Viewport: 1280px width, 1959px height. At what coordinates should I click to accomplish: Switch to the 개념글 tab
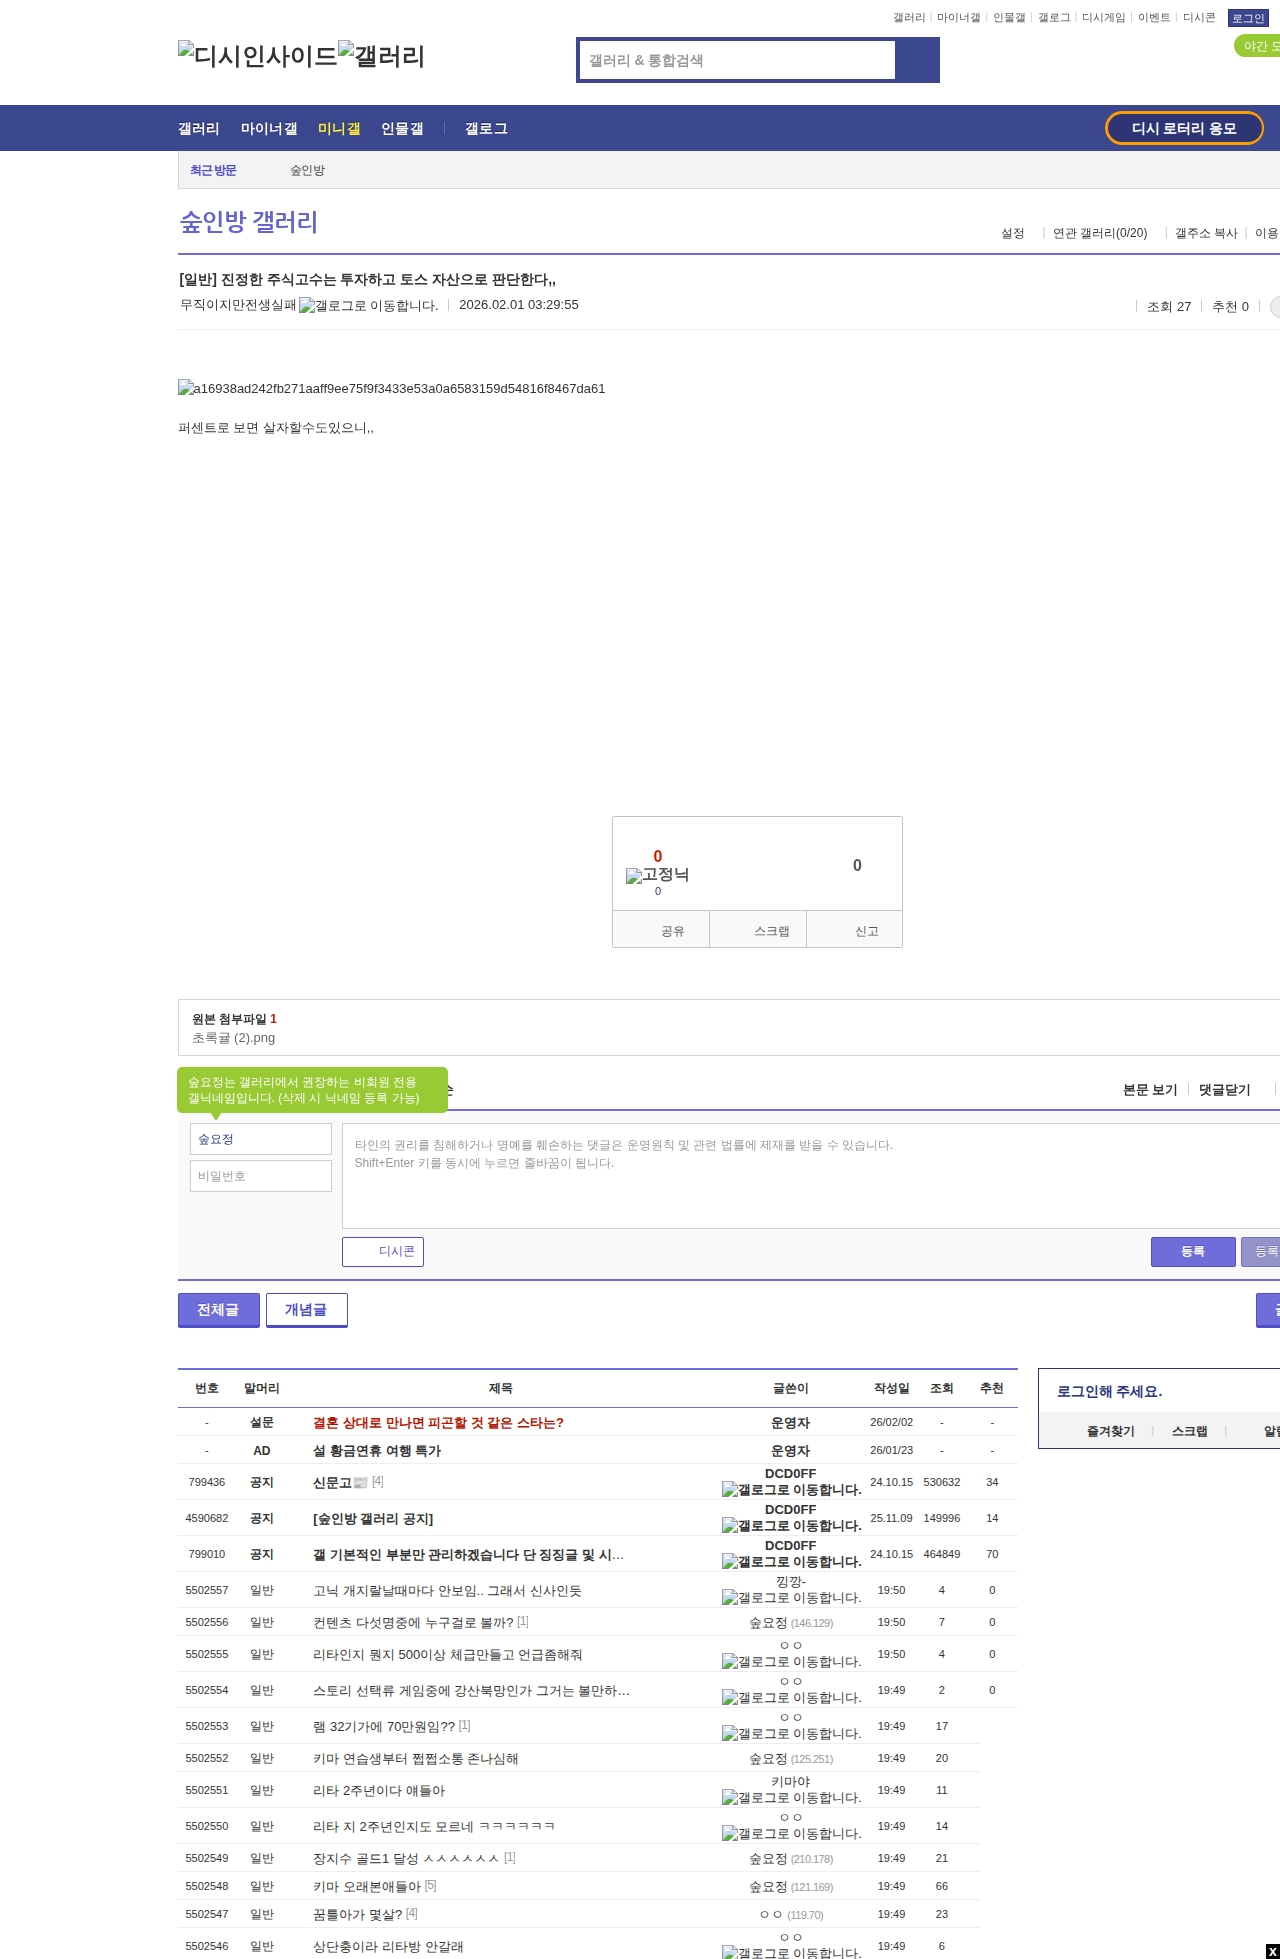[306, 1310]
